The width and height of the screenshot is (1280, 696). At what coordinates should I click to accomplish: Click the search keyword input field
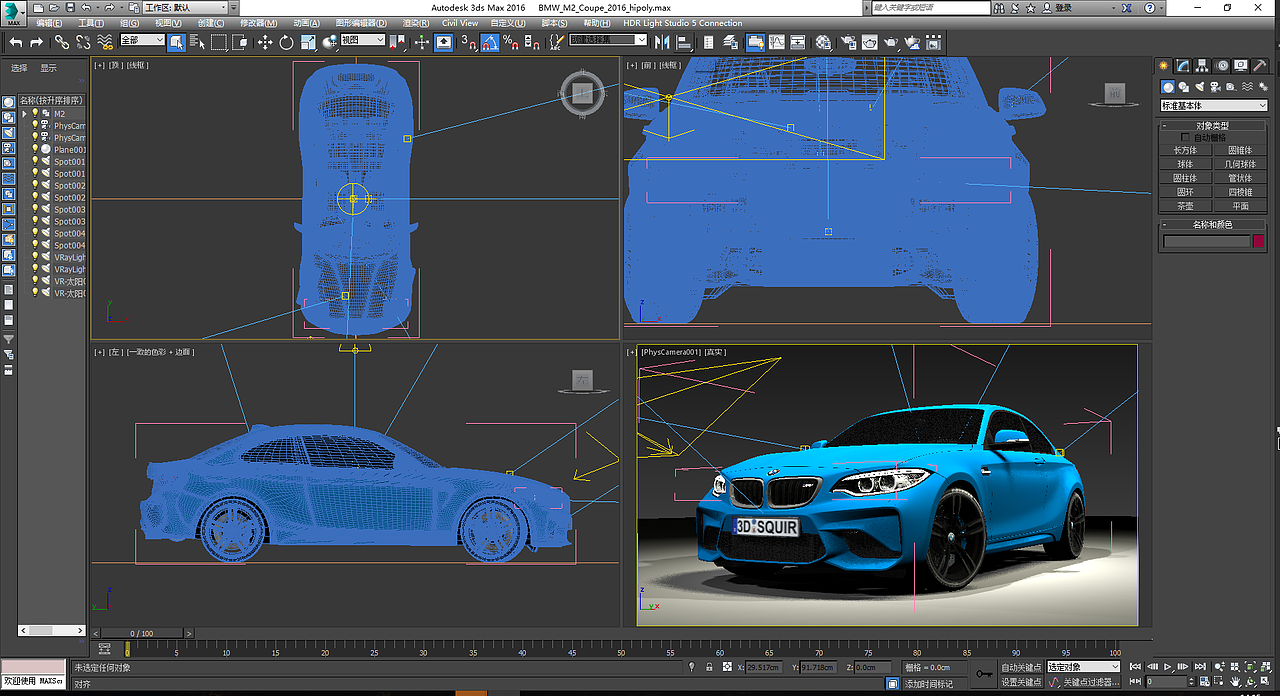(930, 7)
